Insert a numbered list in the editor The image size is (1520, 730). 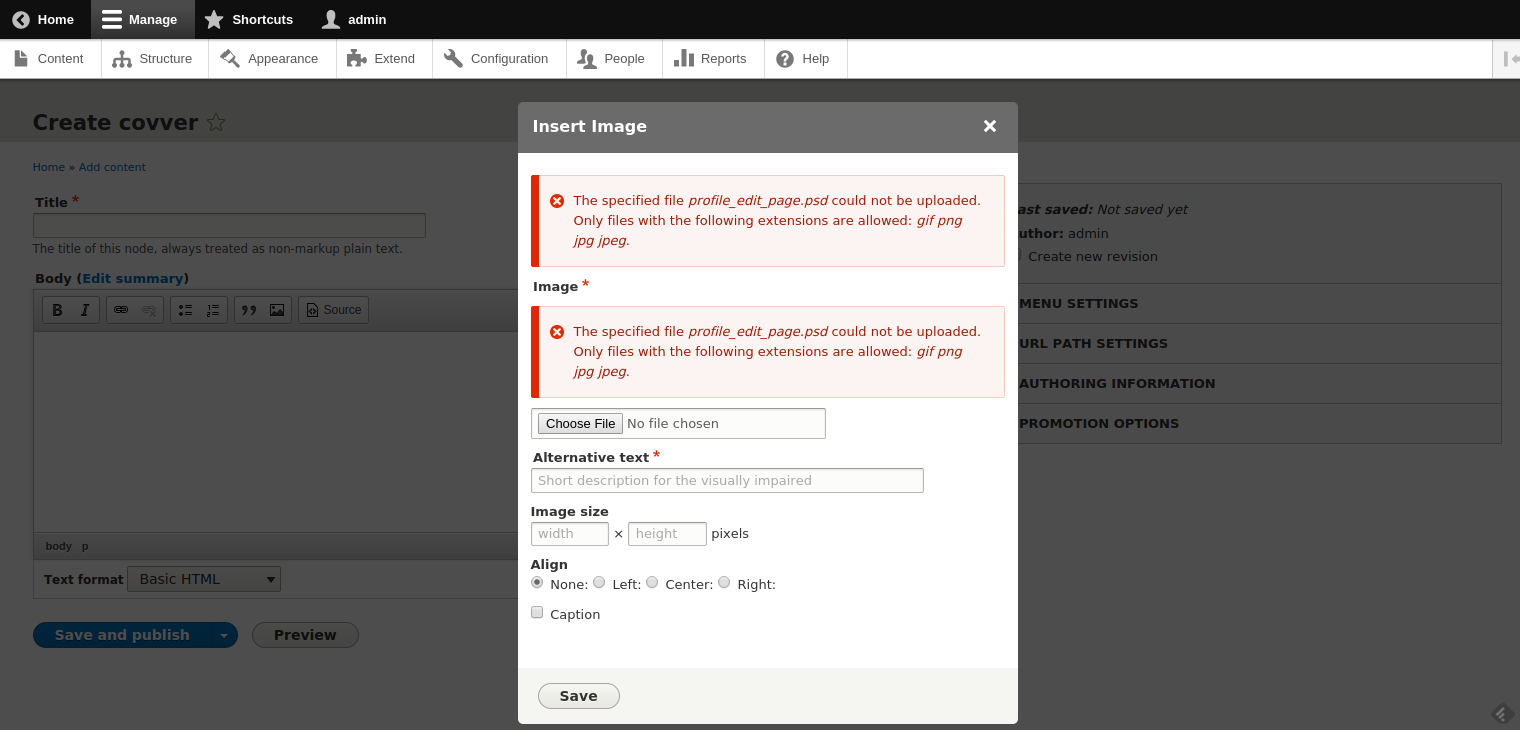(x=213, y=310)
